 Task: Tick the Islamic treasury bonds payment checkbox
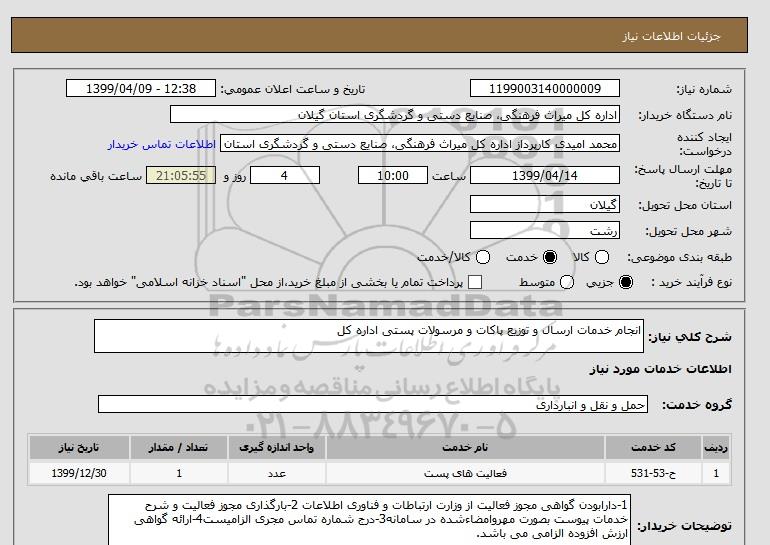point(475,282)
